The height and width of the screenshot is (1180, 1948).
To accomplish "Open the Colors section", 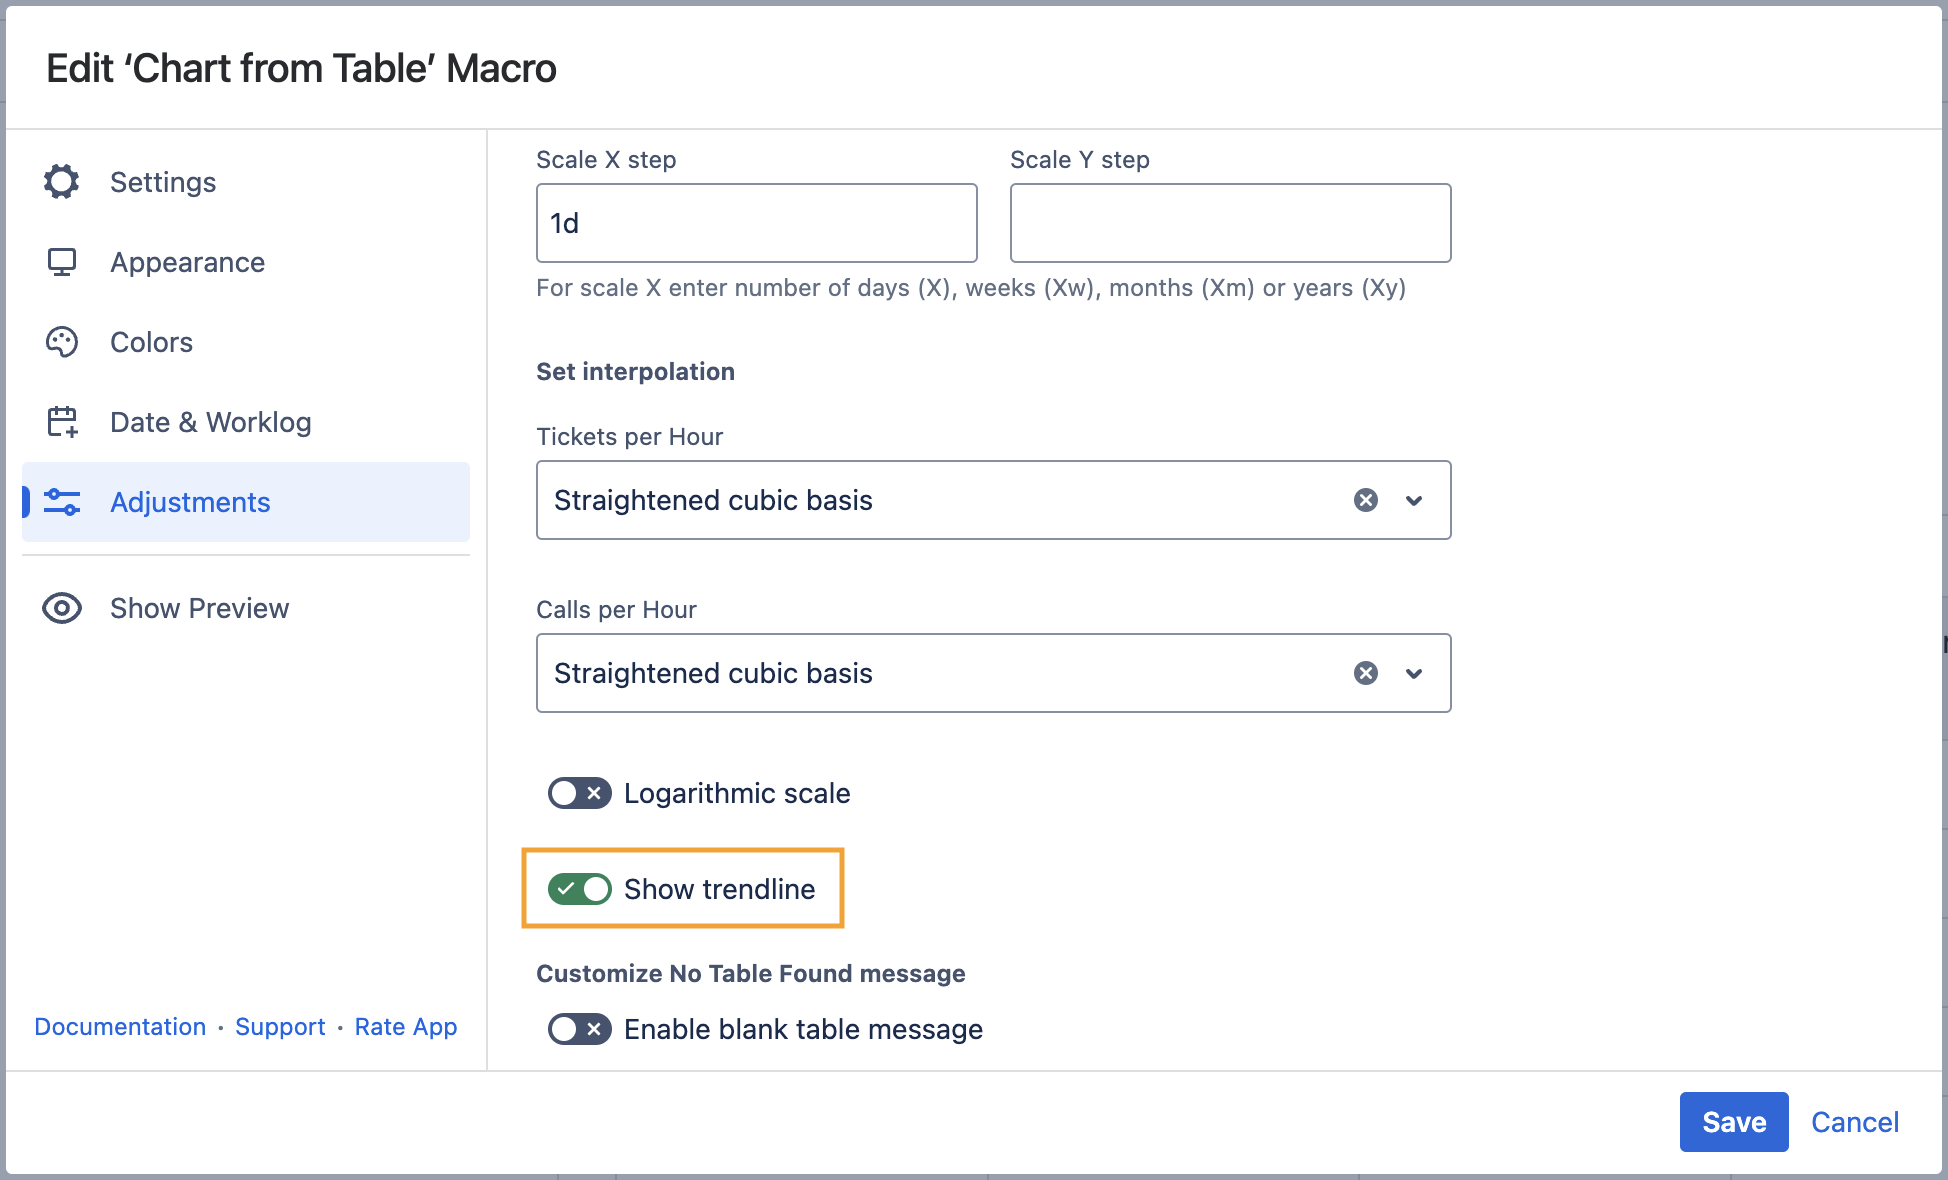I will [151, 342].
